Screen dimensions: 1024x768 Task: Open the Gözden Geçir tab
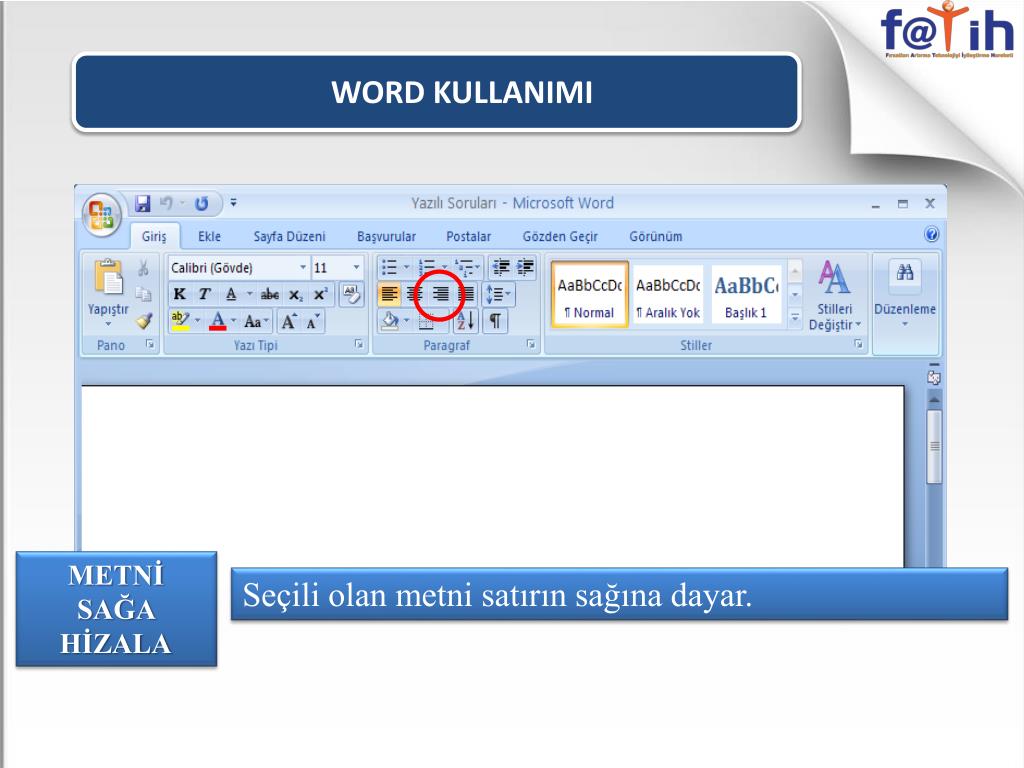560,236
